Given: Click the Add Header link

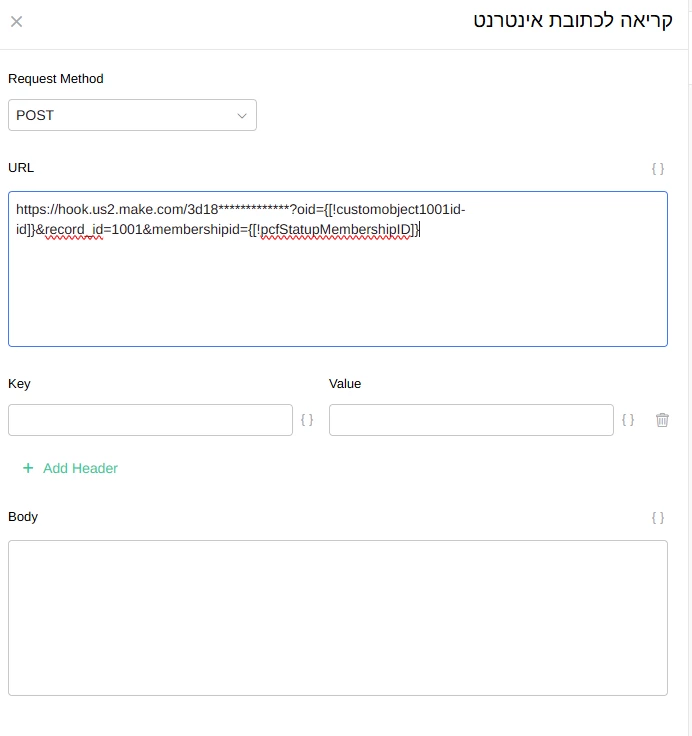Looking at the screenshot, I should [x=80, y=468].
